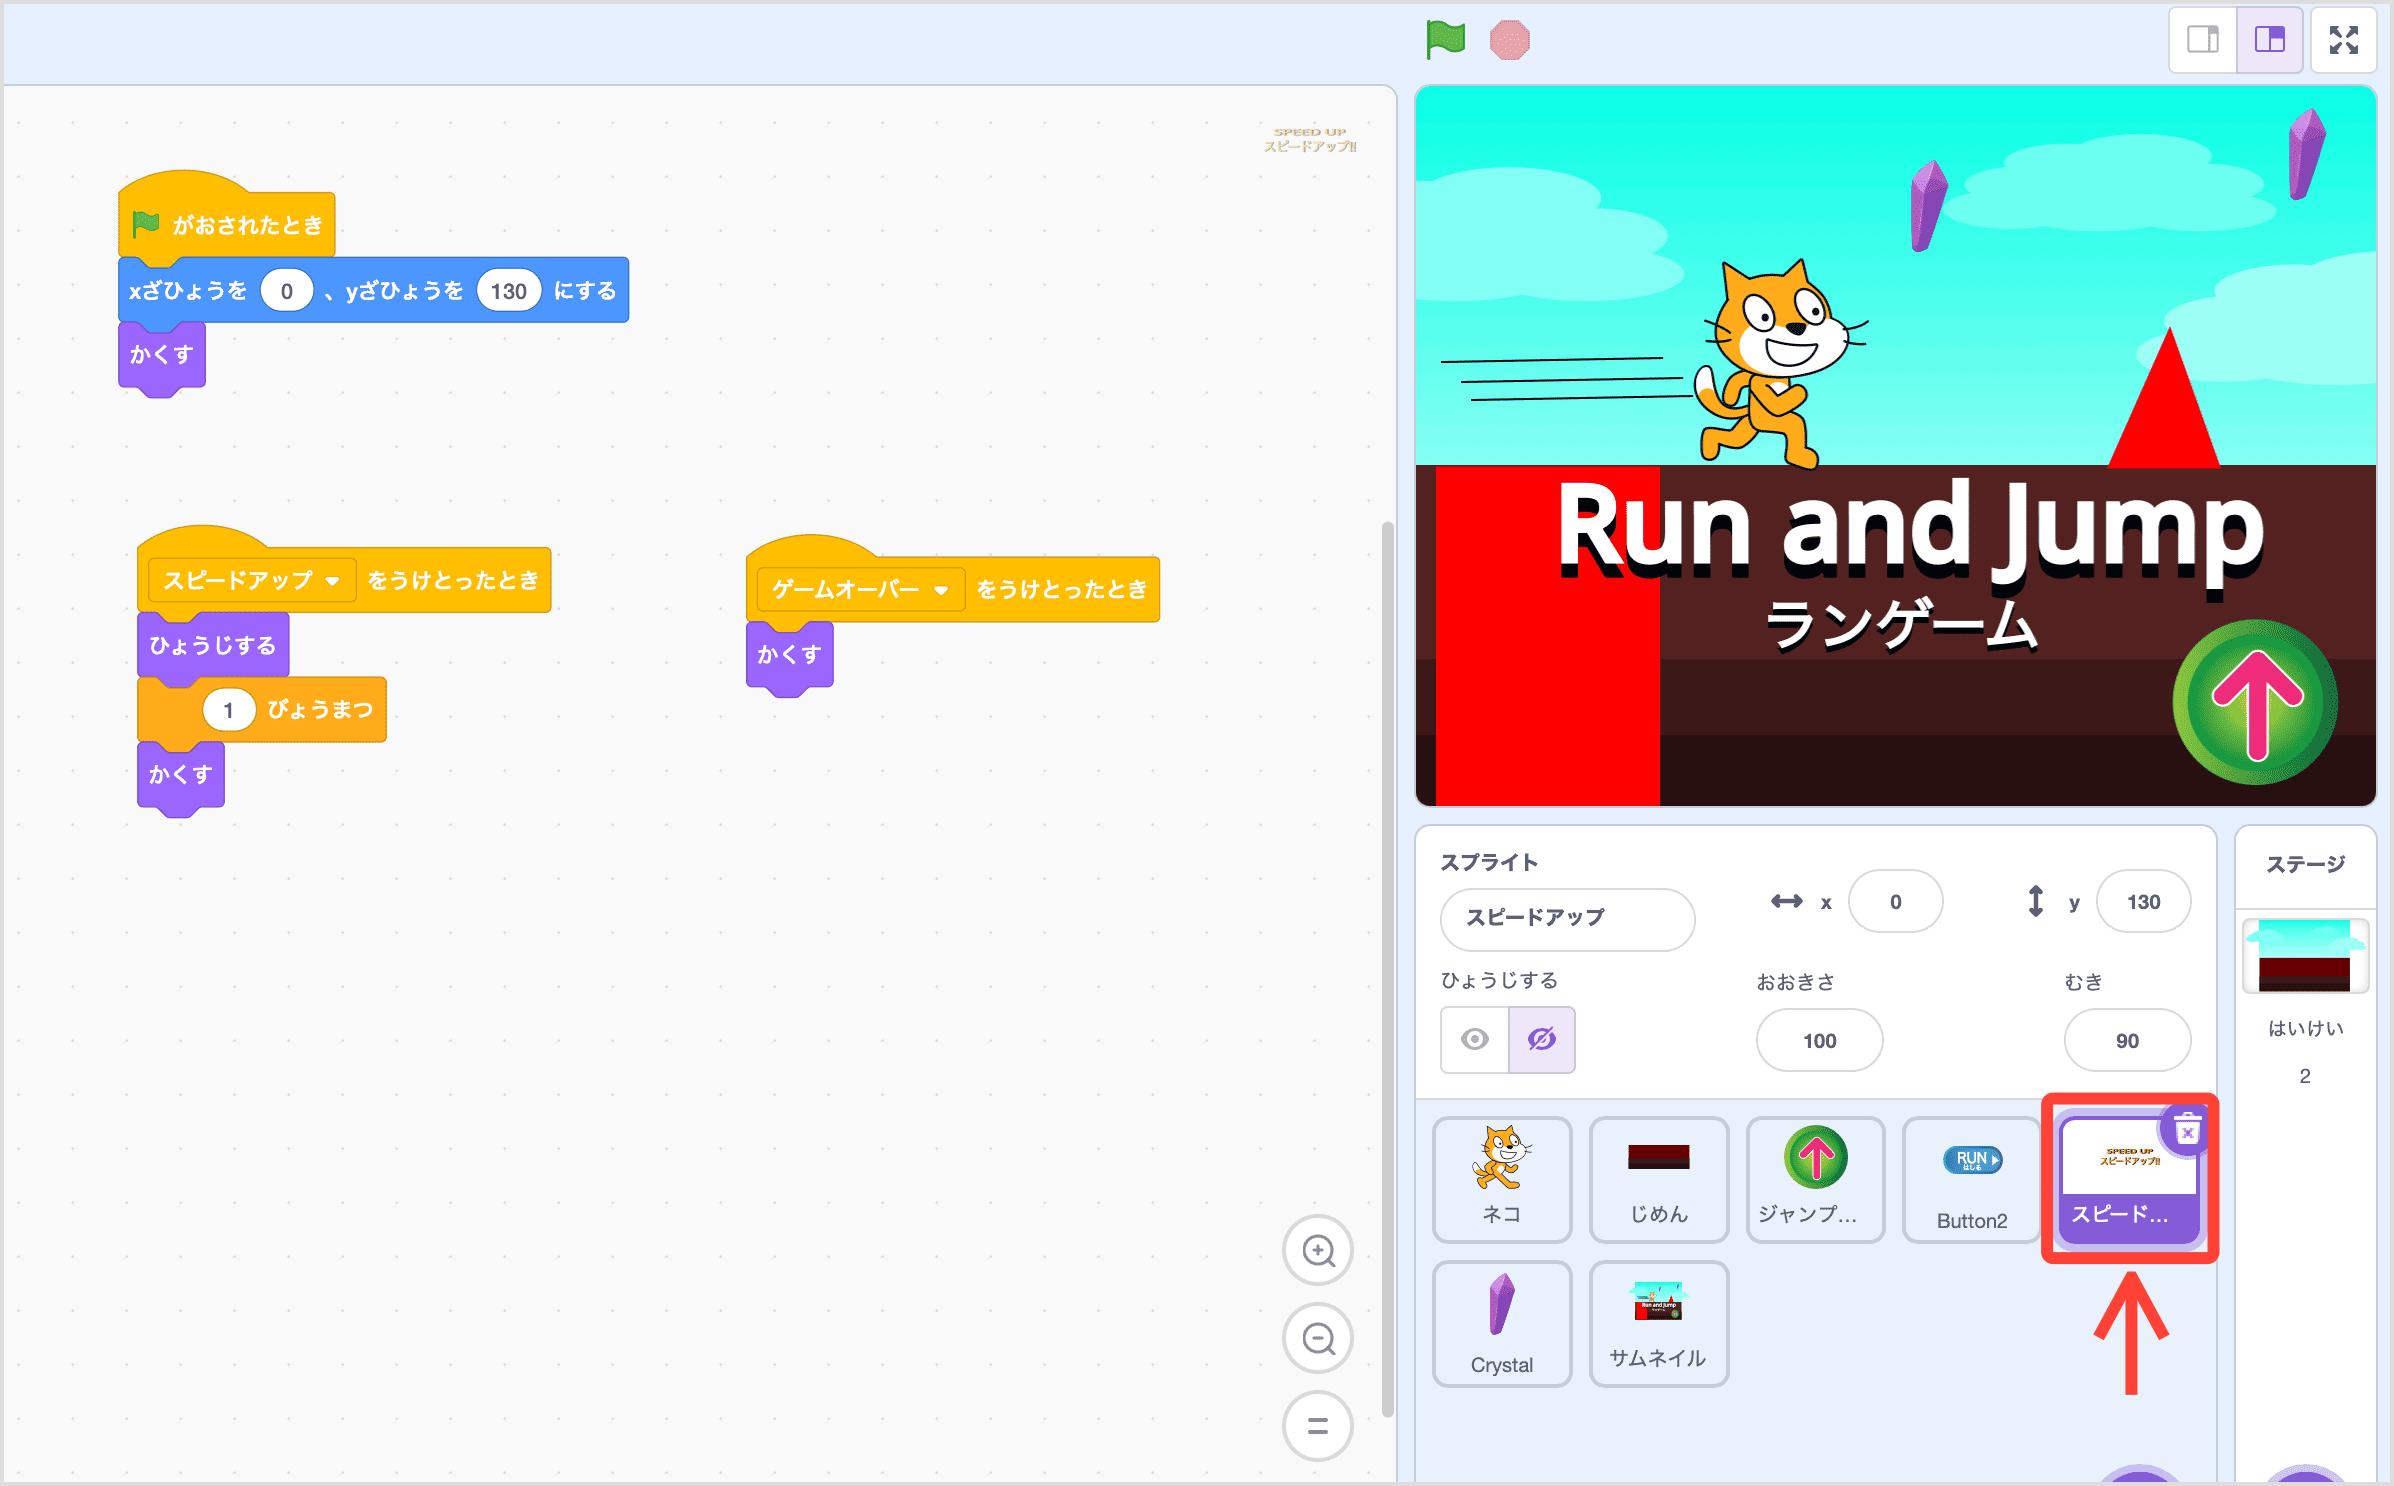Click the y value 130 in the position block
Image resolution: width=2394 pixels, height=1486 pixels.
tap(509, 291)
